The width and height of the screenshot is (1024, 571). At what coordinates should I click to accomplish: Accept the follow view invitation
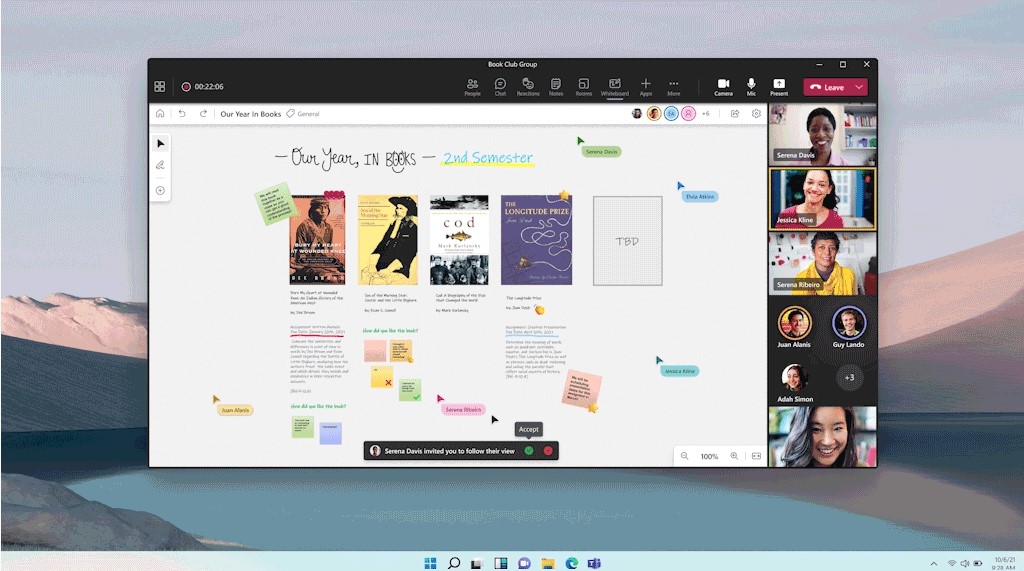coord(529,451)
